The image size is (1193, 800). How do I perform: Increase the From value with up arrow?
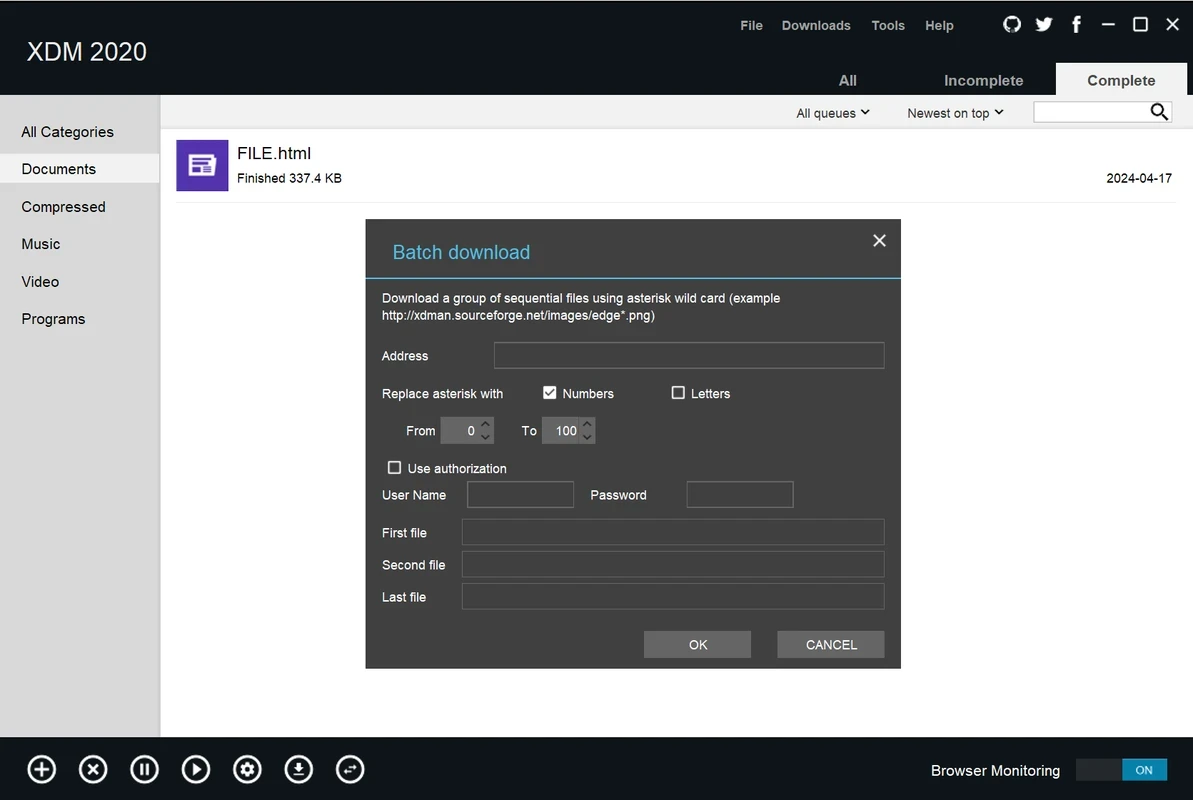pos(485,424)
